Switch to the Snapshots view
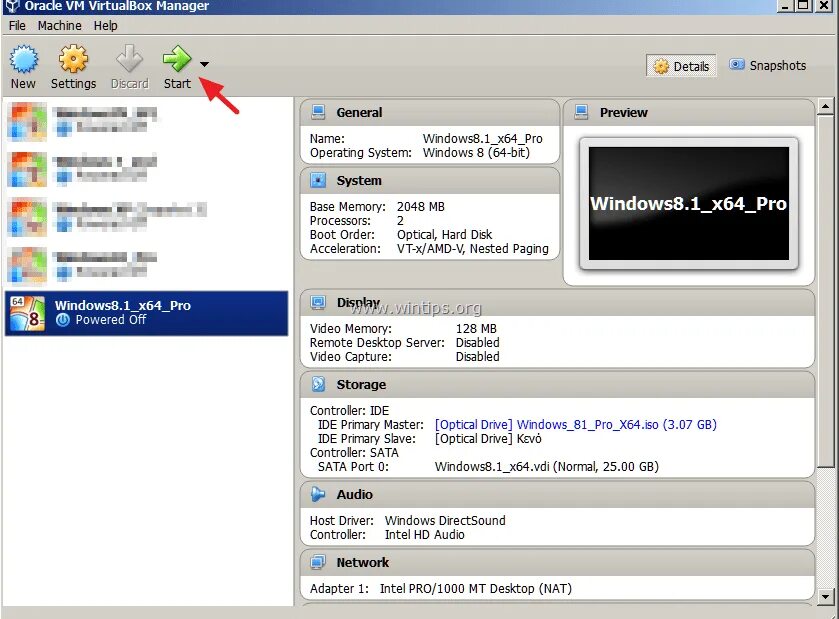 [768, 66]
